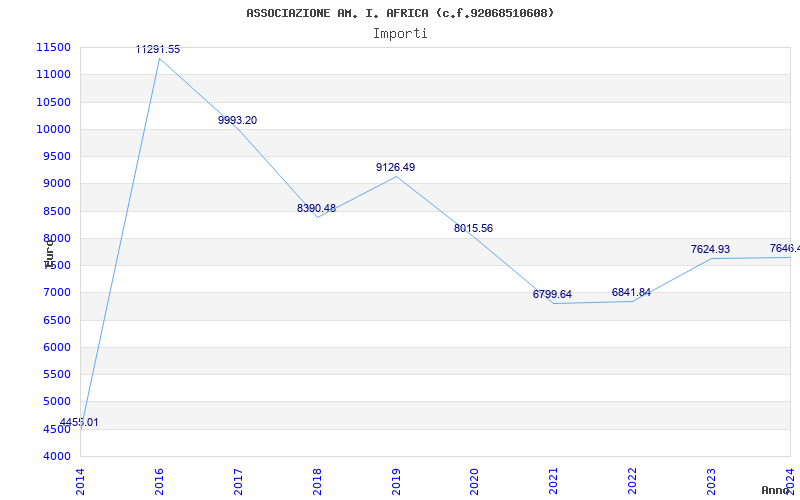The width and height of the screenshot is (800, 500).
Task: Click the chart title ASSOCIAZIONE AM. I. AFRICA
Action: tap(400, 13)
